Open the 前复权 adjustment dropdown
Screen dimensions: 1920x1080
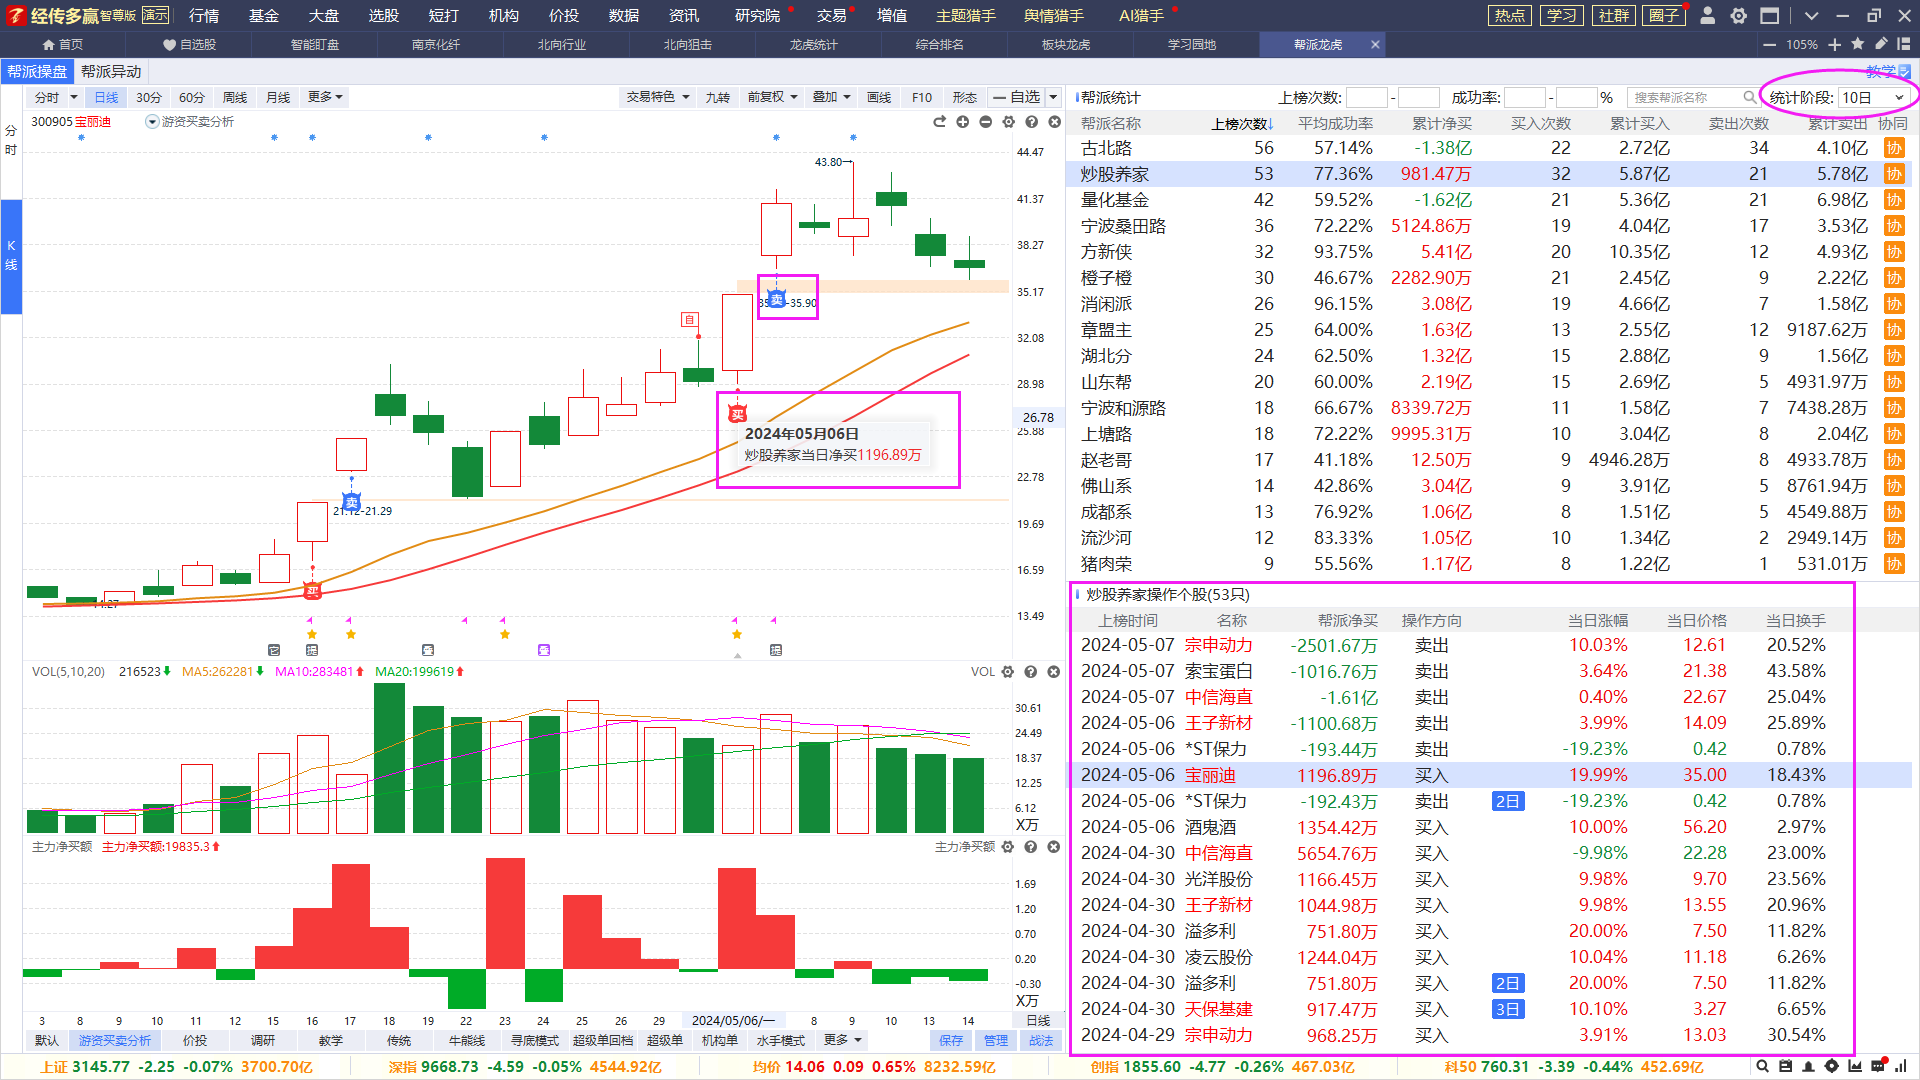[772, 97]
